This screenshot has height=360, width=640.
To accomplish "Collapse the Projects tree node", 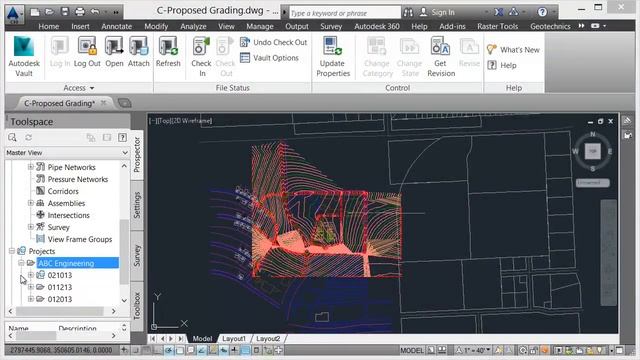I will pyautogui.click(x=12, y=251).
